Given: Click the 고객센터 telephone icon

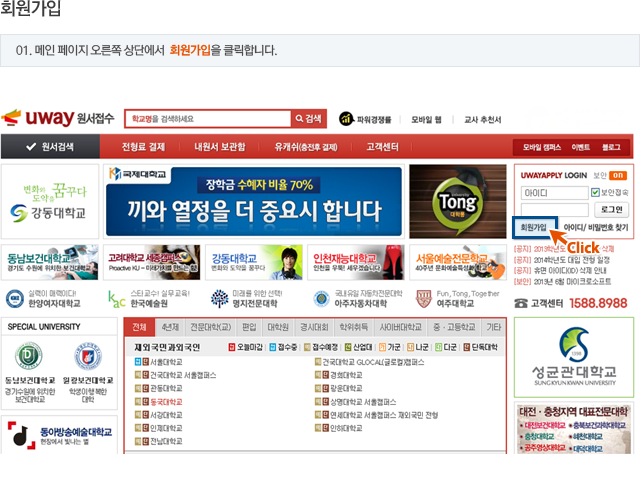Looking at the screenshot, I should (x=520, y=303).
